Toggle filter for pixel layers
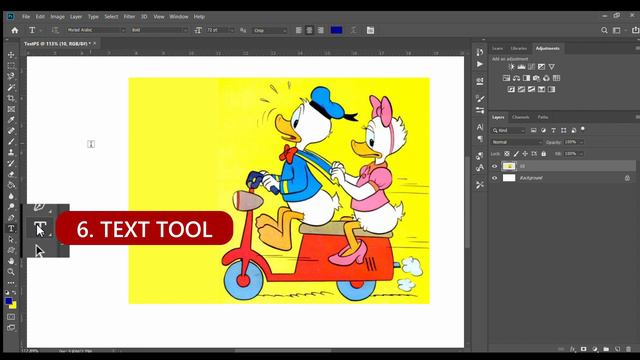Viewport: 640px width, 360px height. click(533, 130)
